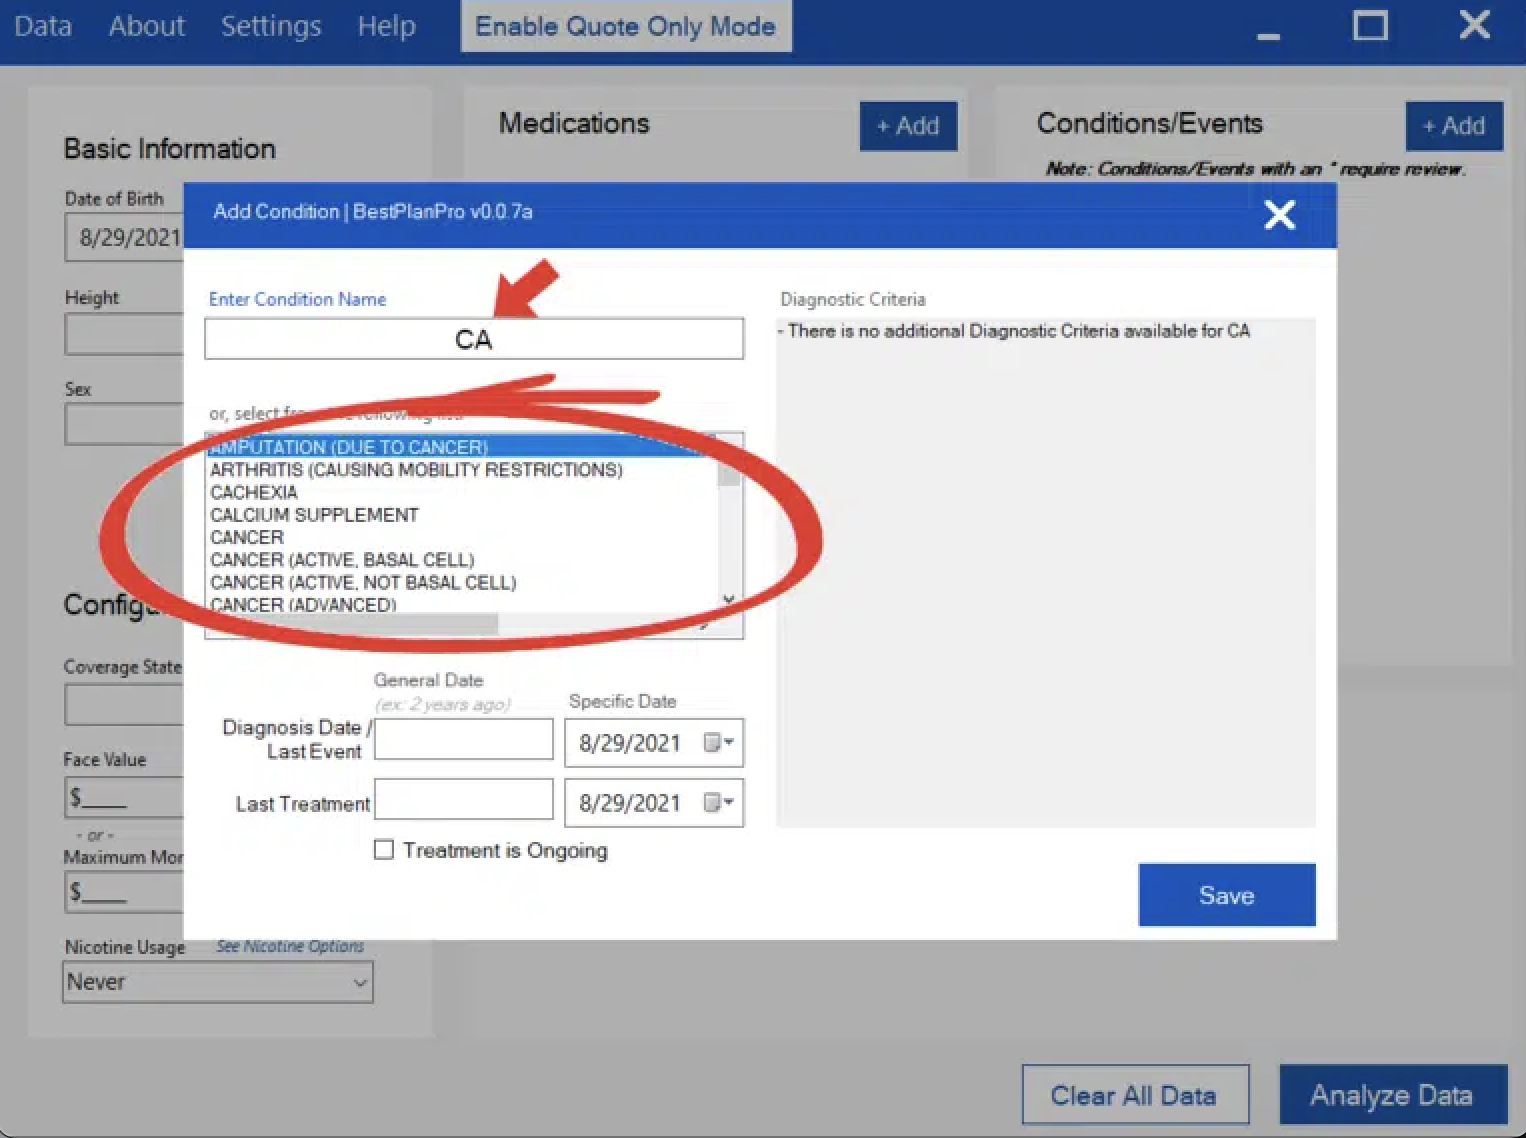Select ARTHRITIS (CAUSING MOBILITY RESTRICTIONS) item
Image resolution: width=1526 pixels, height=1138 pixels.
(x=416, y=470)
